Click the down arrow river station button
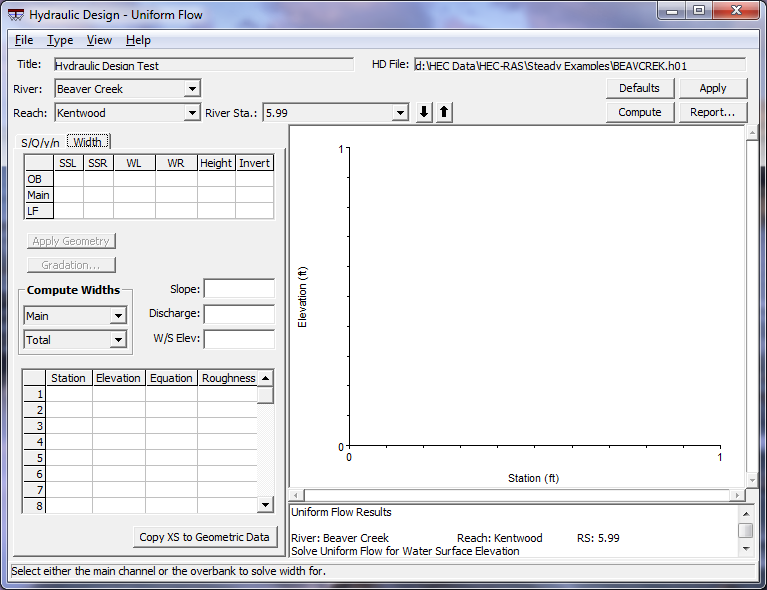 (x=424, y=113)
